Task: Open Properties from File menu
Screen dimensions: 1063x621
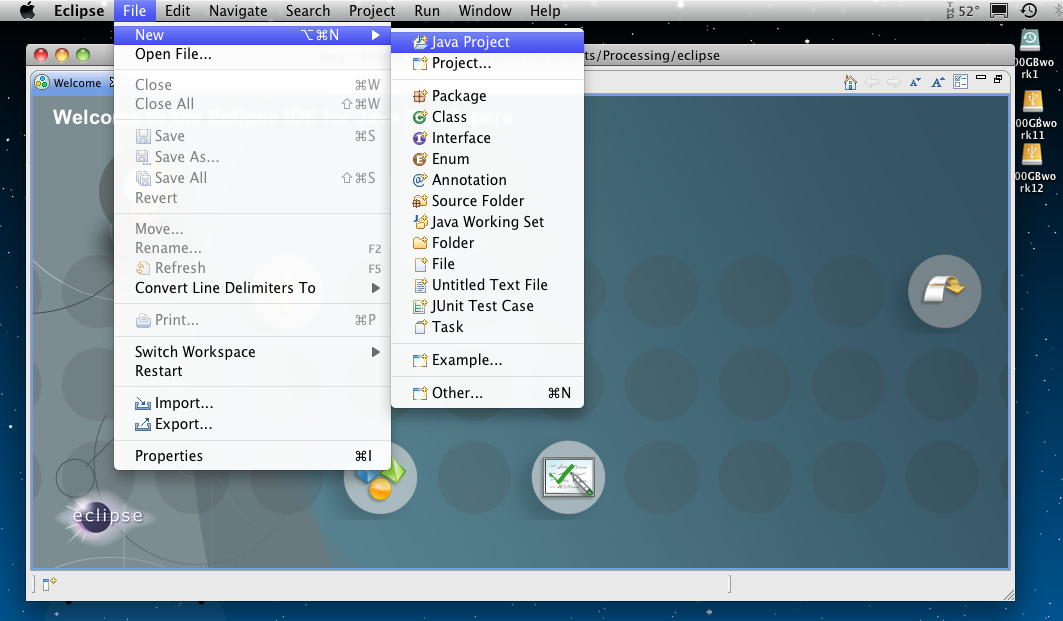Action: (252, 456)
